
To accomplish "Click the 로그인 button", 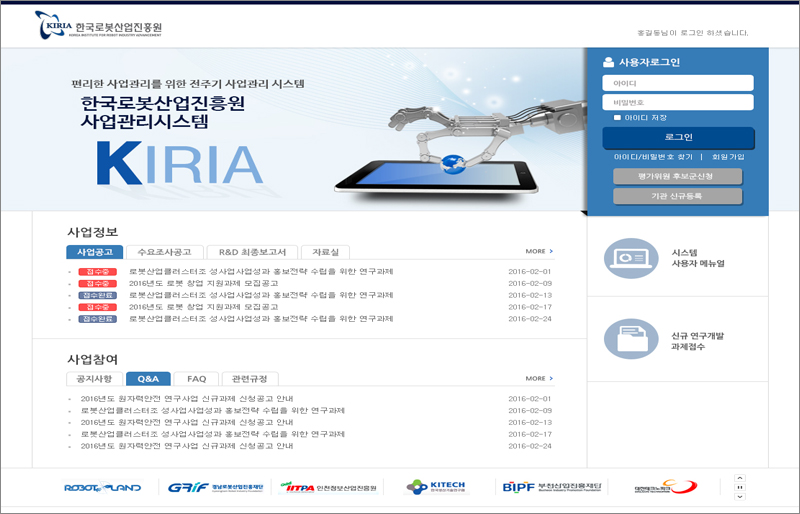I will coord(678,137).
